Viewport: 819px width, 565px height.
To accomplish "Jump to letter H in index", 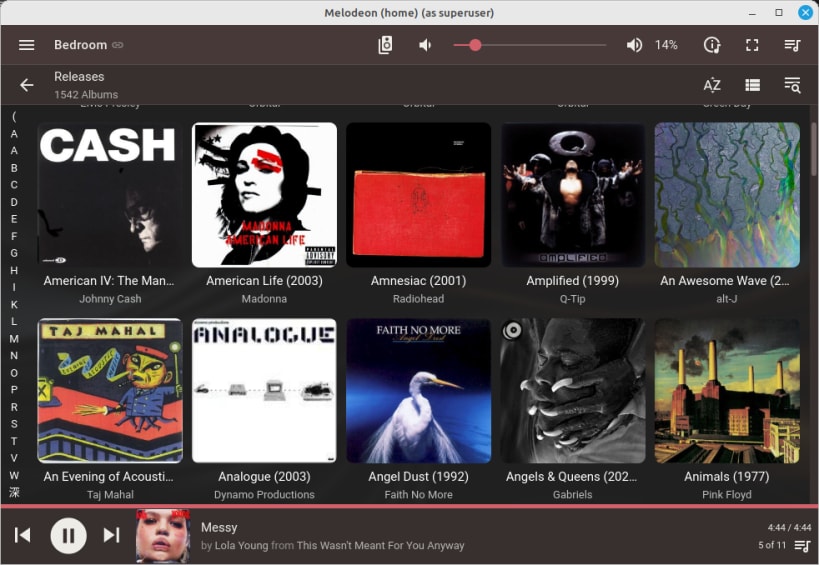I will [x=14, y=270].
